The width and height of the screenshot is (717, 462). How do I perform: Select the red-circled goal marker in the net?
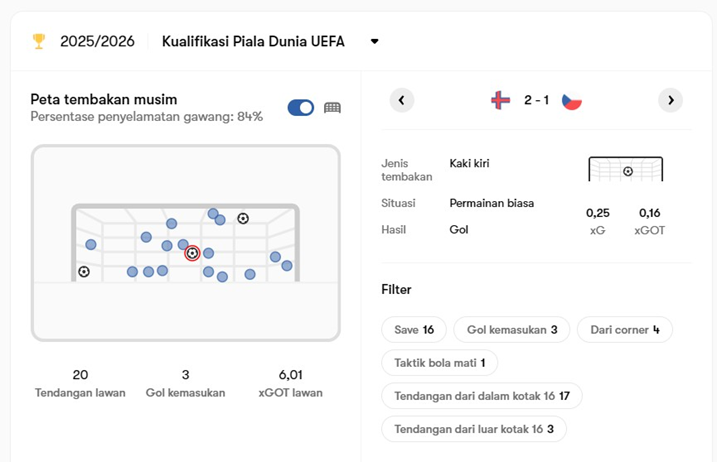coord(192,253)
